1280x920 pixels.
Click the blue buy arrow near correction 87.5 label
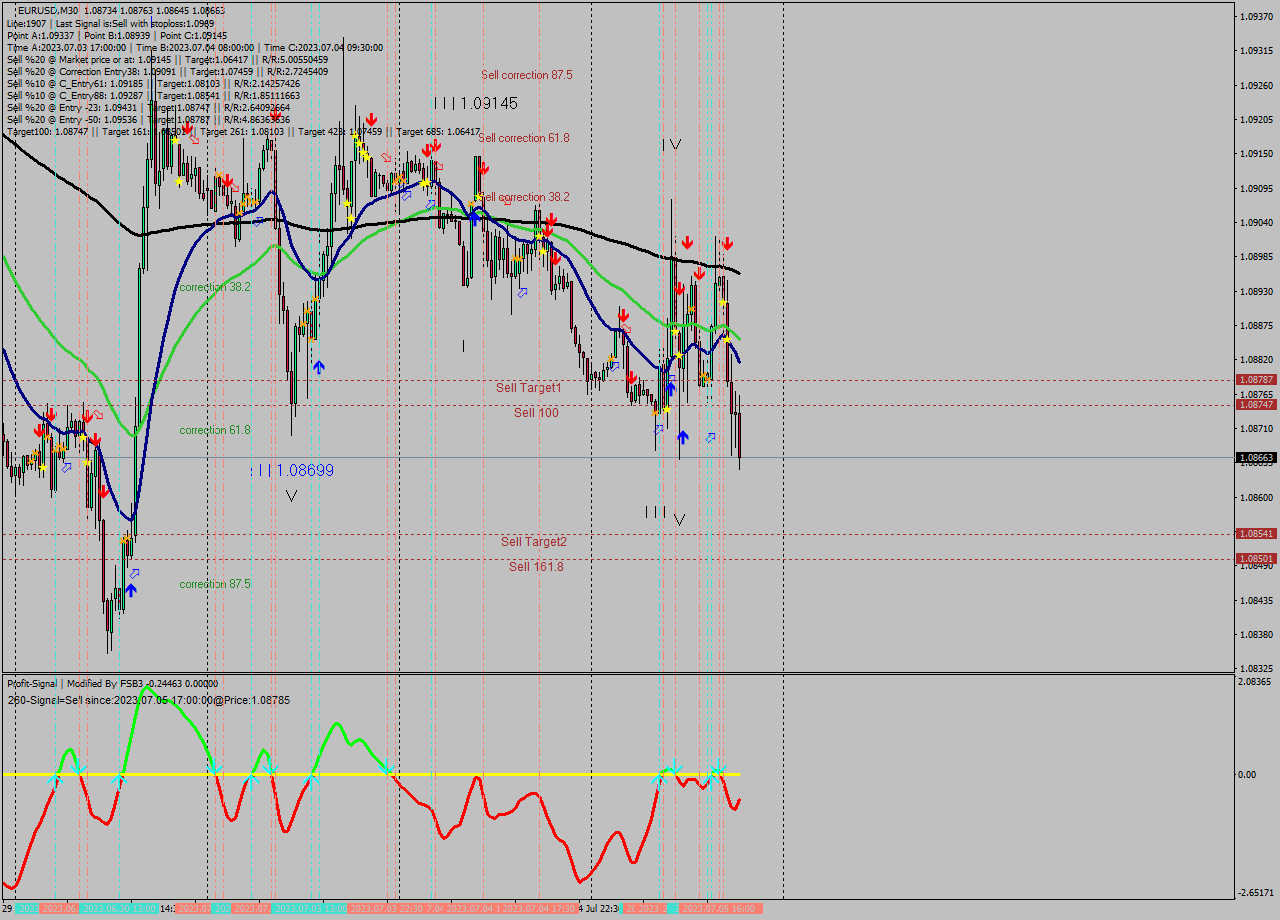click(x=130, y=589)
